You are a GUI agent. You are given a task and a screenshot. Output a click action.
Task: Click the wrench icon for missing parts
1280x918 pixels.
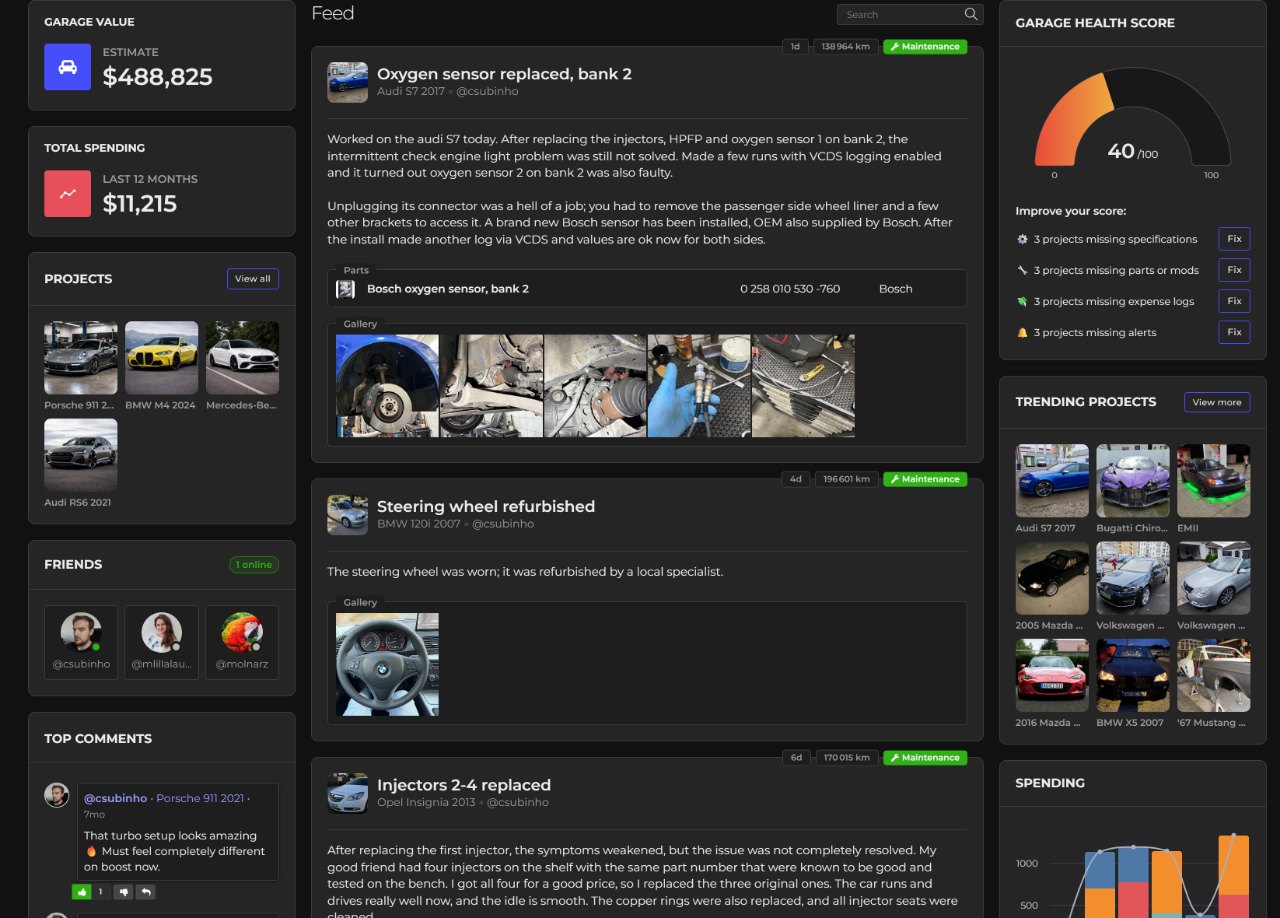point(1022,270)
